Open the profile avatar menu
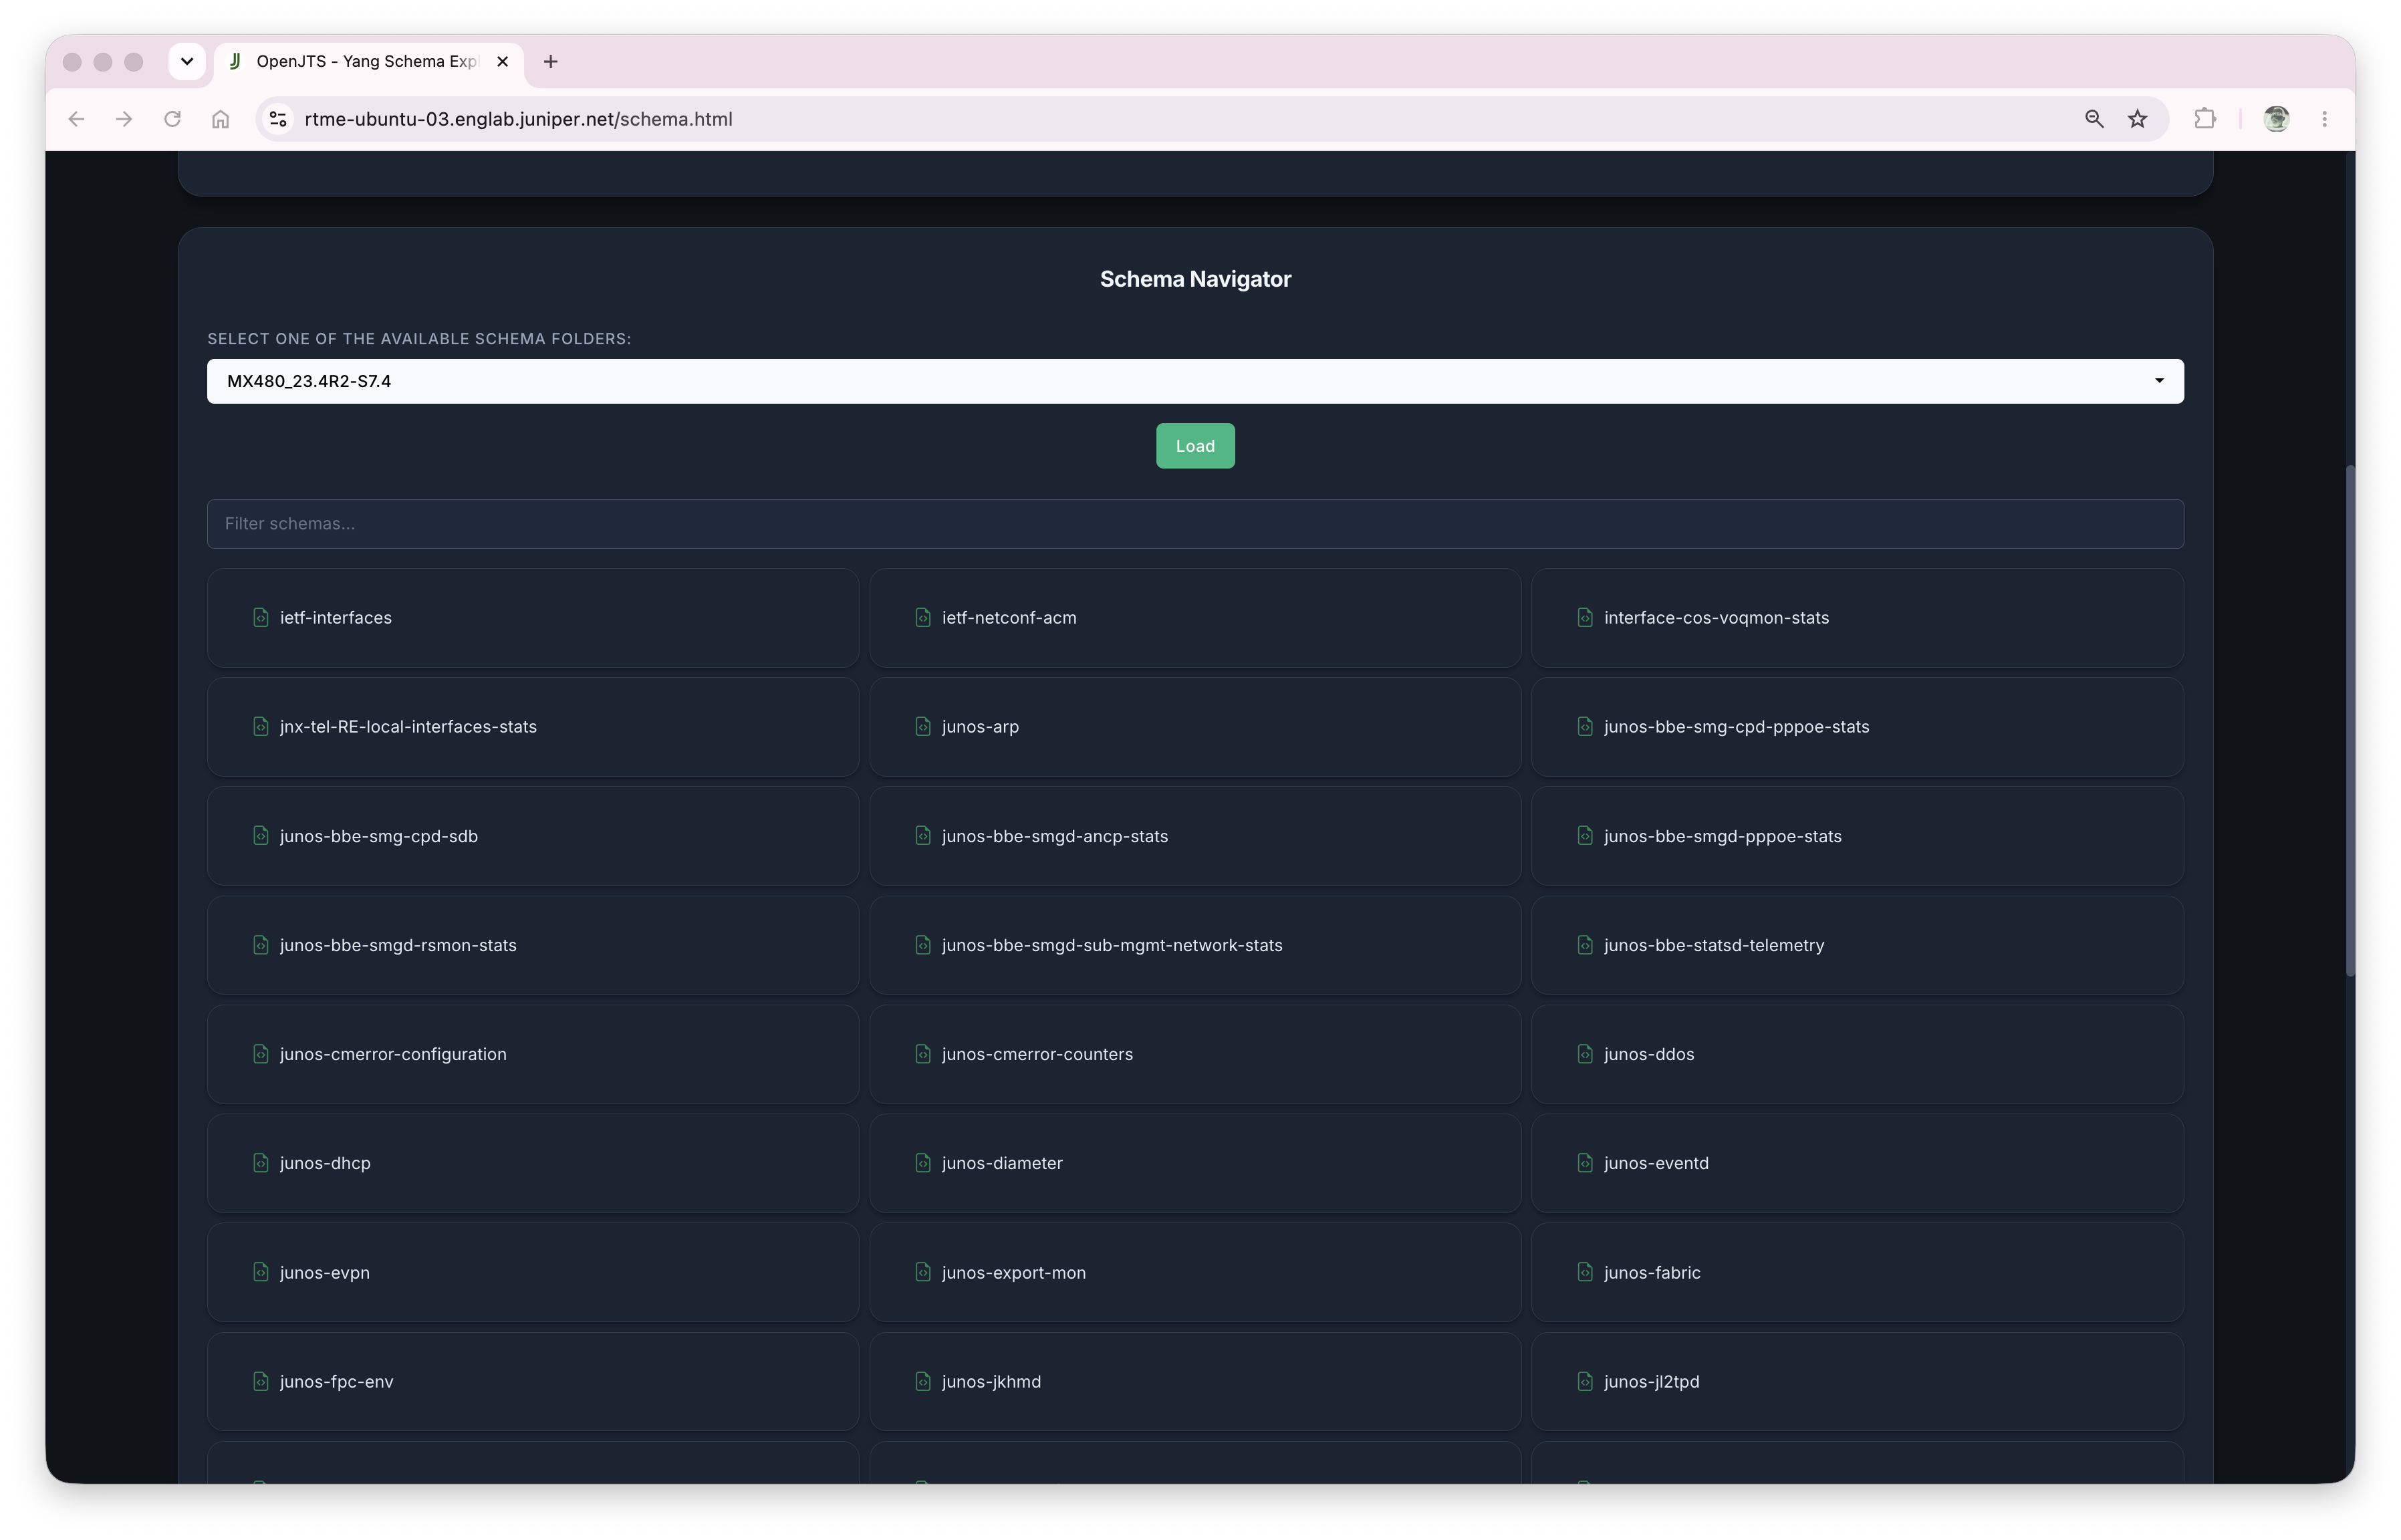Viewport: 2401px width, 1540px height. 2277,119
